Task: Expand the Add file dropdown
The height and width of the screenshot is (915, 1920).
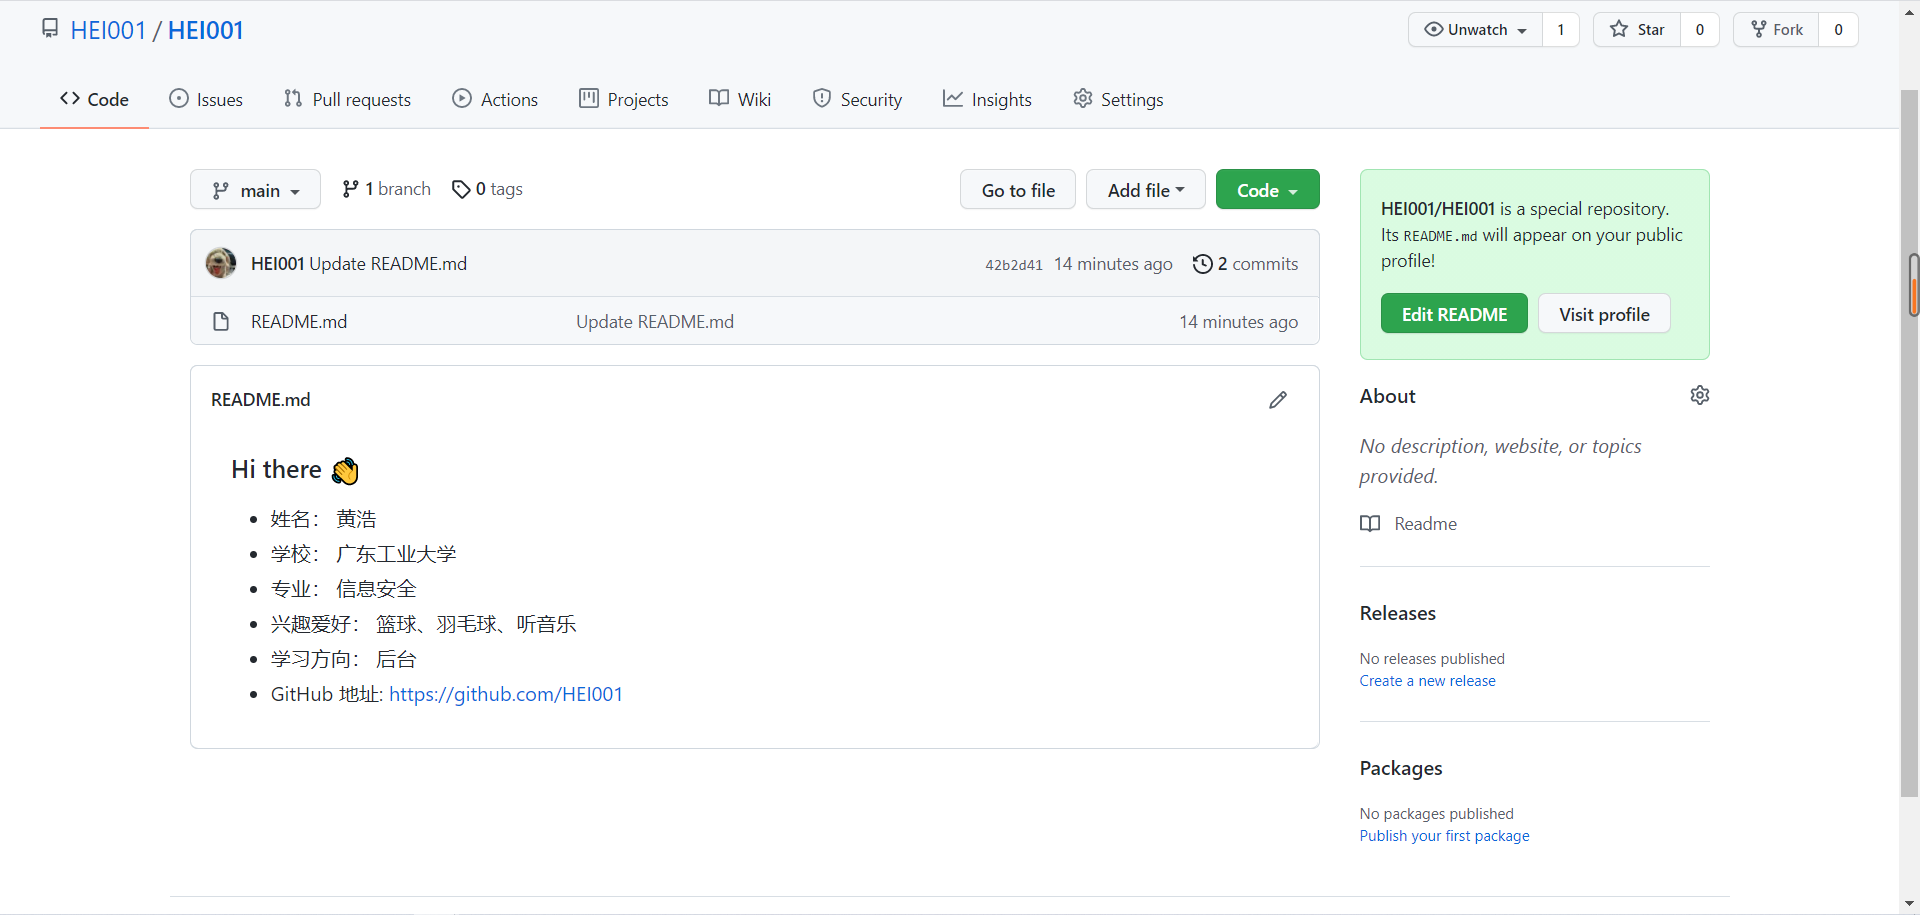Action: point(1146,190)
